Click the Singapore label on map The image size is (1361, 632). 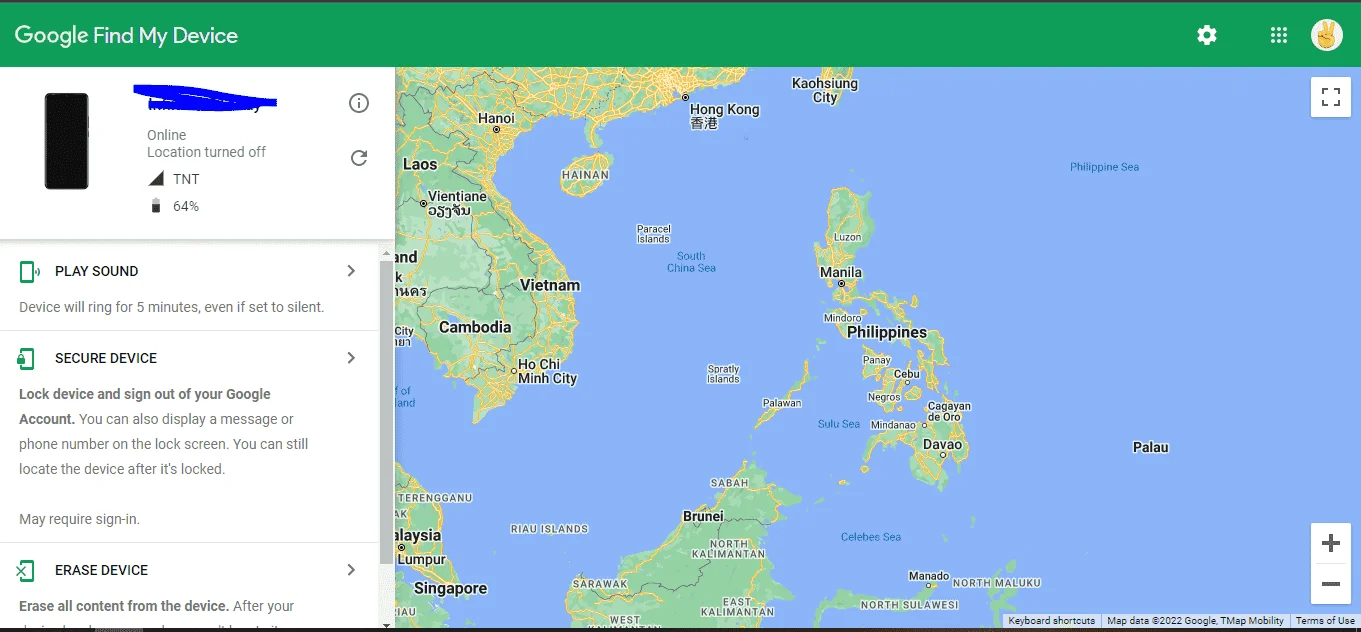pos(450,588)
